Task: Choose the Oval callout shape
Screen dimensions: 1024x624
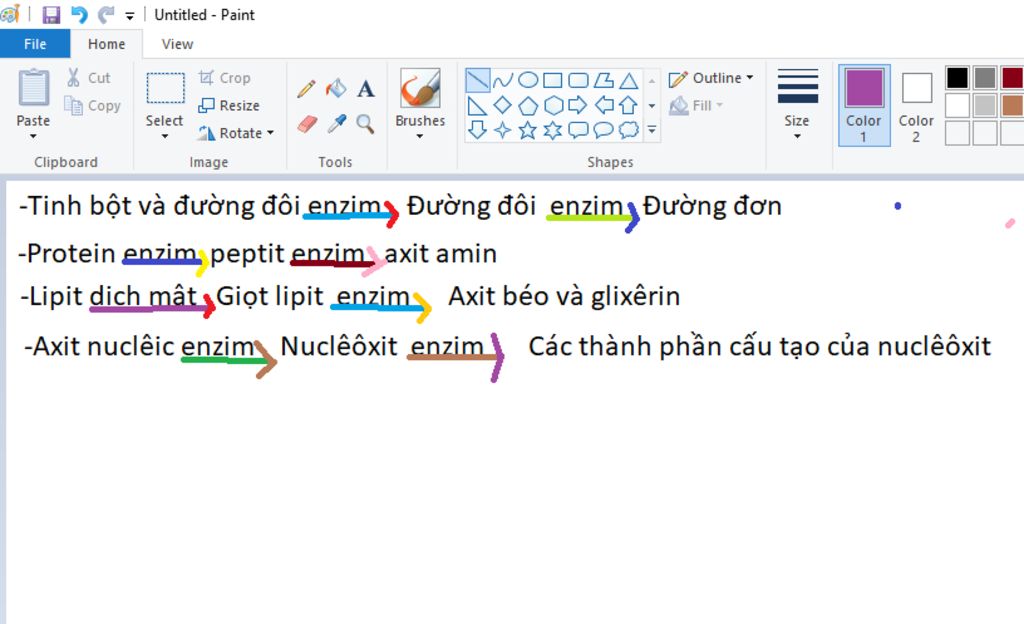Action: tap(603, 130)
